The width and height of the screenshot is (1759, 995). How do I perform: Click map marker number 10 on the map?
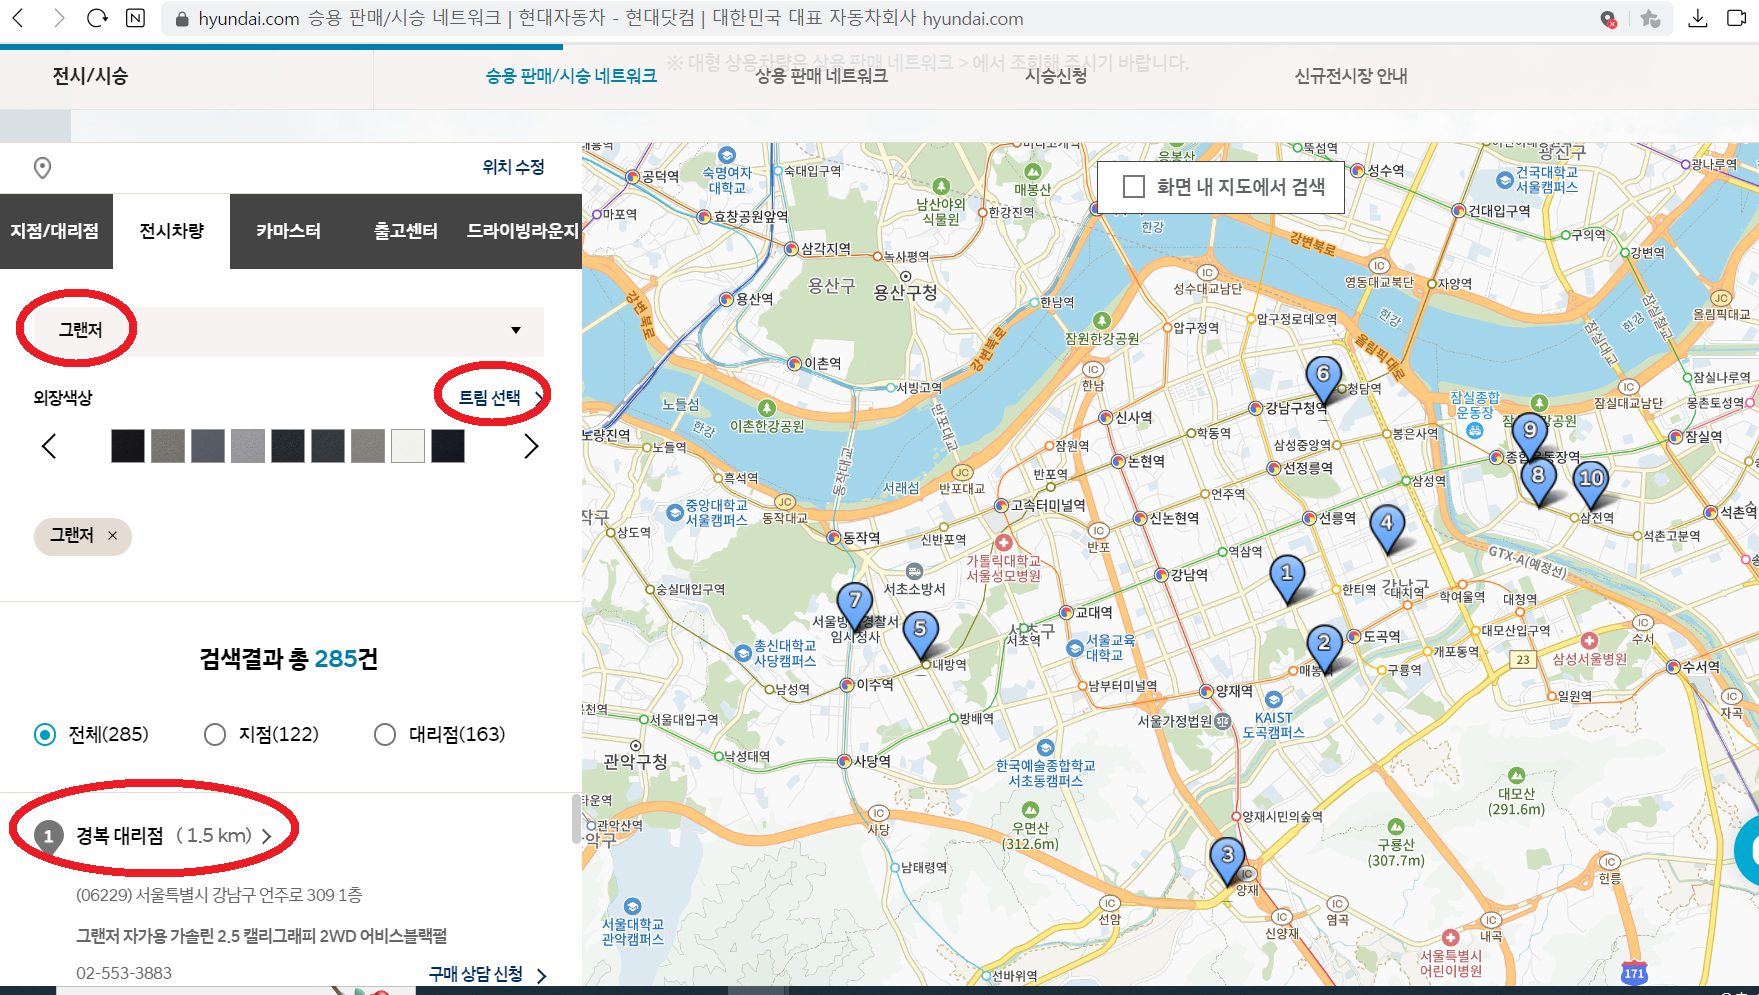point(1592,480)
